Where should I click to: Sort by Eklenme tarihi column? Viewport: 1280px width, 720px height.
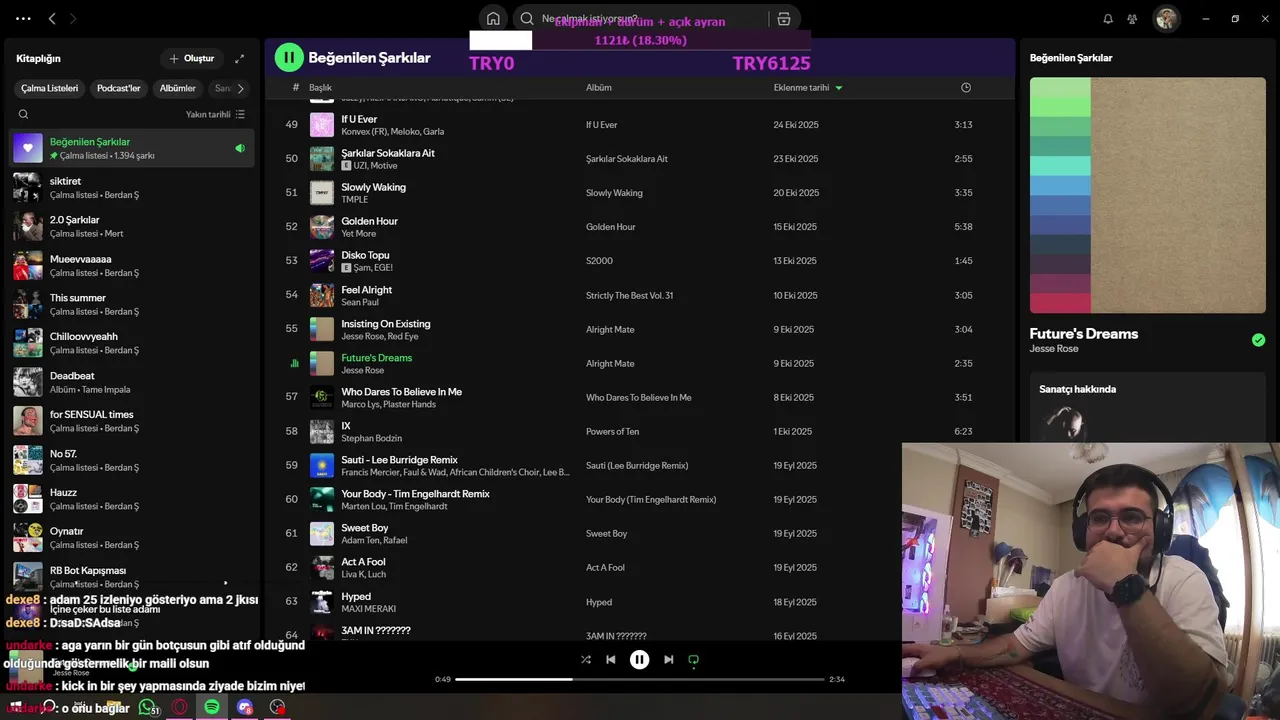pyautogui.click(x=808, y=87)
